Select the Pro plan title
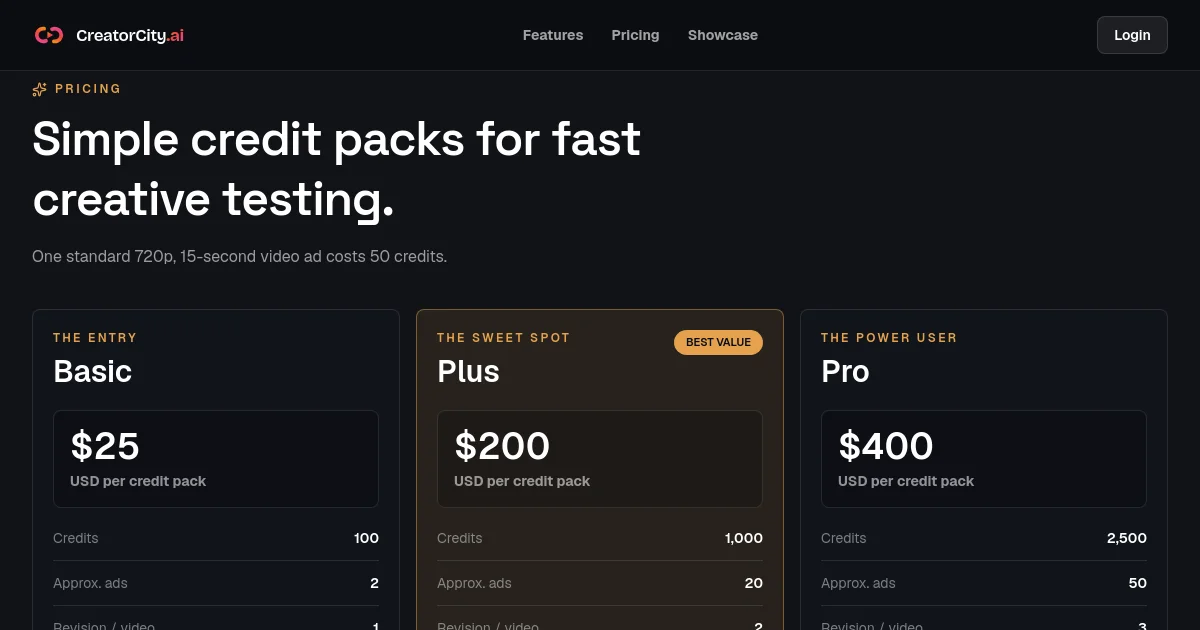 coord(845,372)
